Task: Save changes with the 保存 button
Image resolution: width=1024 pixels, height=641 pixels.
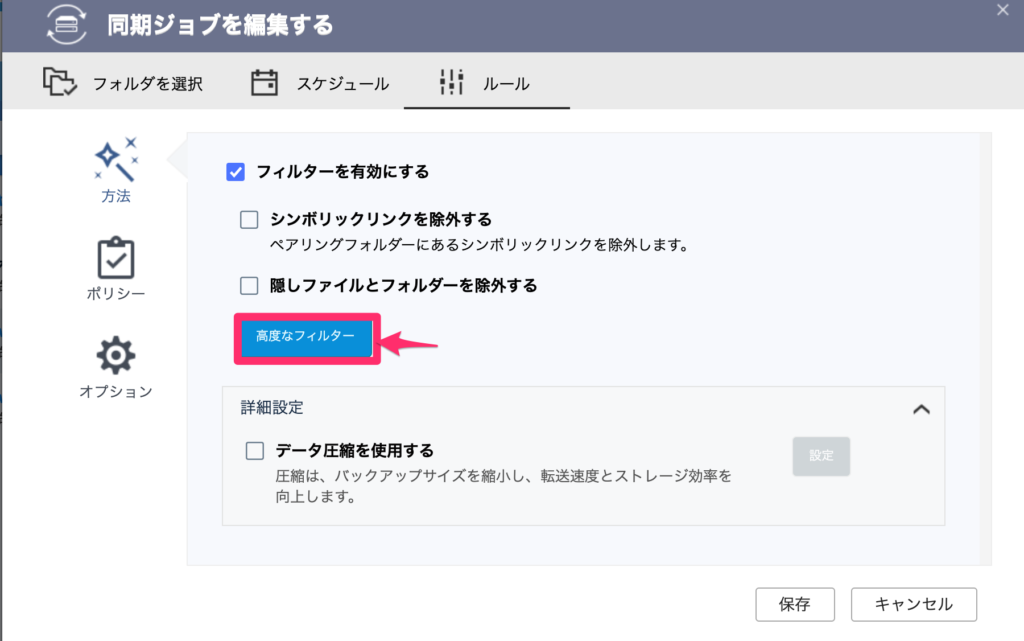Action: point(795,604)
